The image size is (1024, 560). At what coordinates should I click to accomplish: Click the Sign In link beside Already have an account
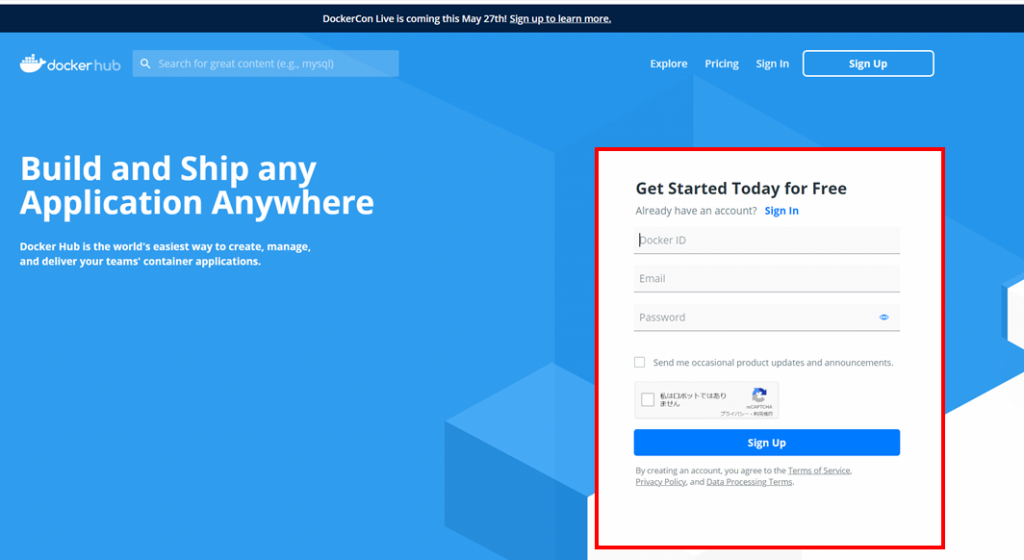coord(782,211)
